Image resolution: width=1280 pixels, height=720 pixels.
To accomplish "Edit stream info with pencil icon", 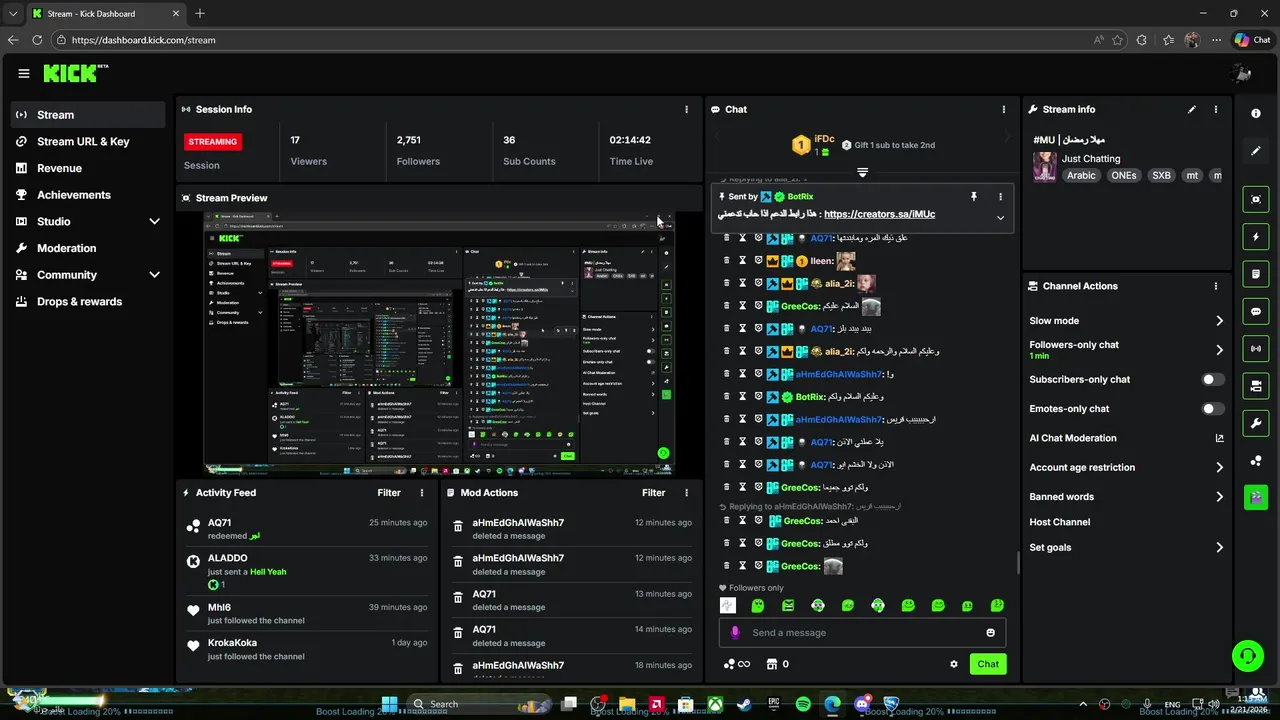I will pyautogui.click(x=1192, y=109).
